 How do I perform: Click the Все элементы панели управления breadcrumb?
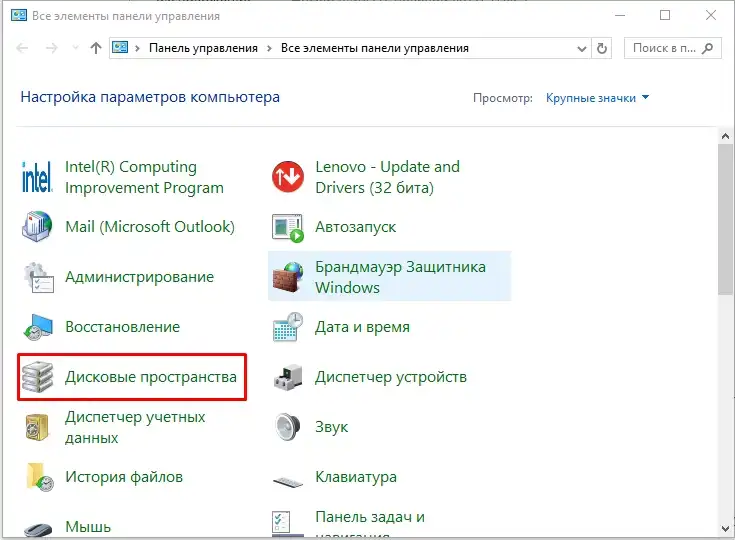[x=375, y=48]
